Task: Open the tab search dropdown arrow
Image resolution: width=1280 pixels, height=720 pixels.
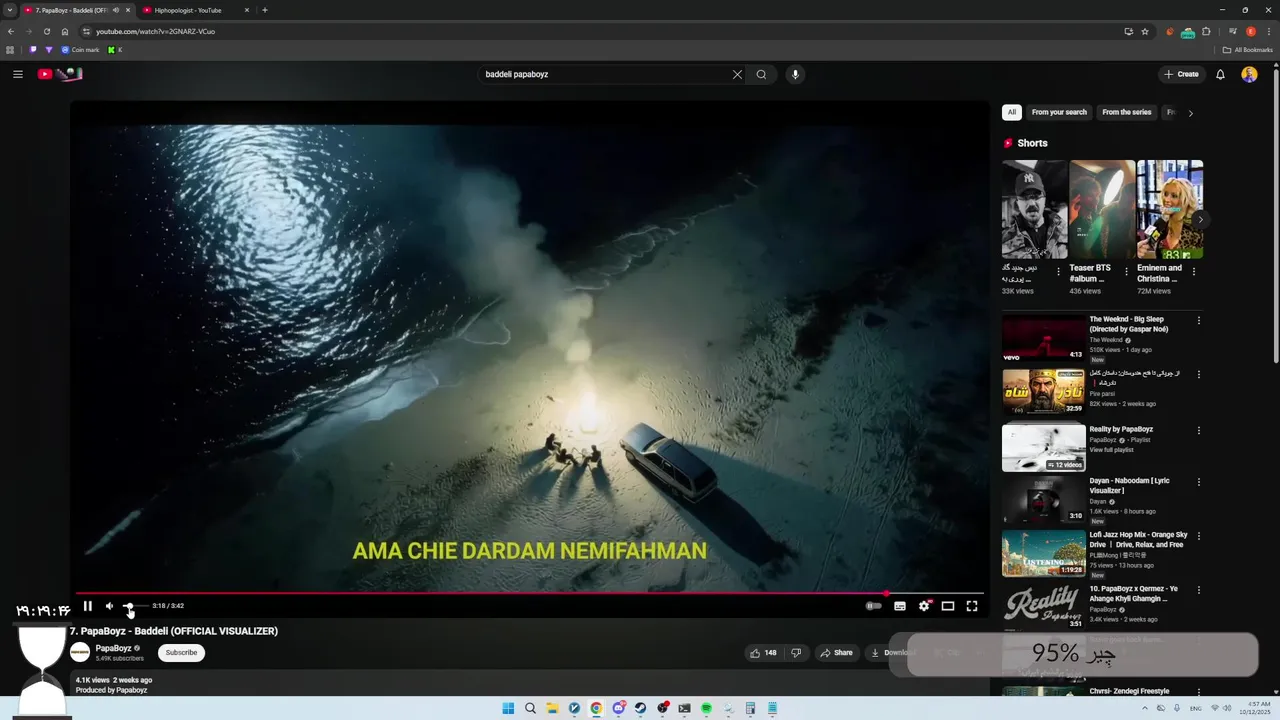Action: (10, 10)
